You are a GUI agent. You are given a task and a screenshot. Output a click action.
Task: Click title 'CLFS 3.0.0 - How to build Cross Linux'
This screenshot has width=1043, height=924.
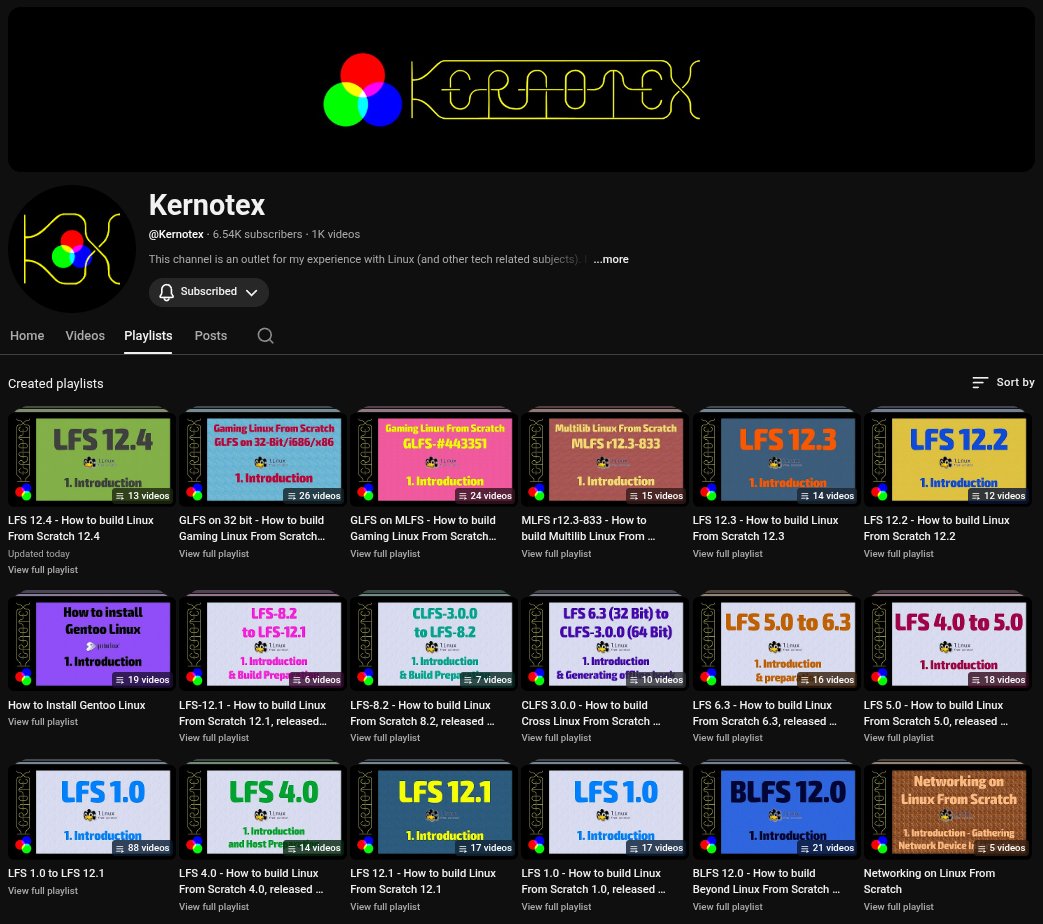point(591,713)
